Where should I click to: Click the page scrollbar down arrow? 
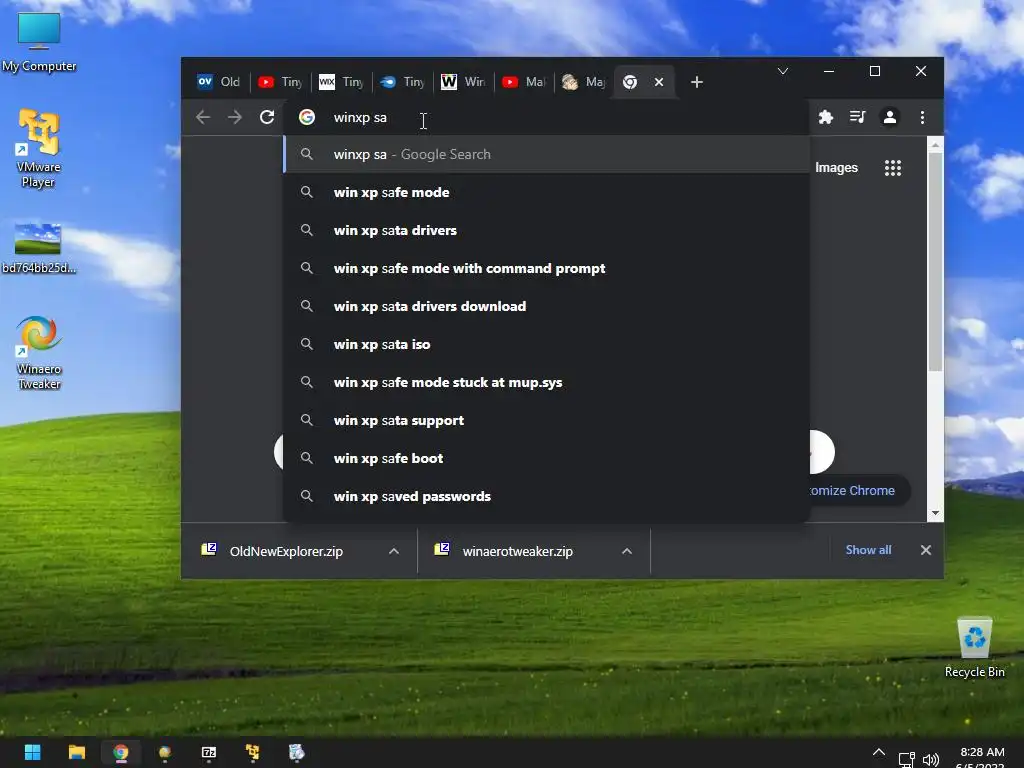point(935,513)
